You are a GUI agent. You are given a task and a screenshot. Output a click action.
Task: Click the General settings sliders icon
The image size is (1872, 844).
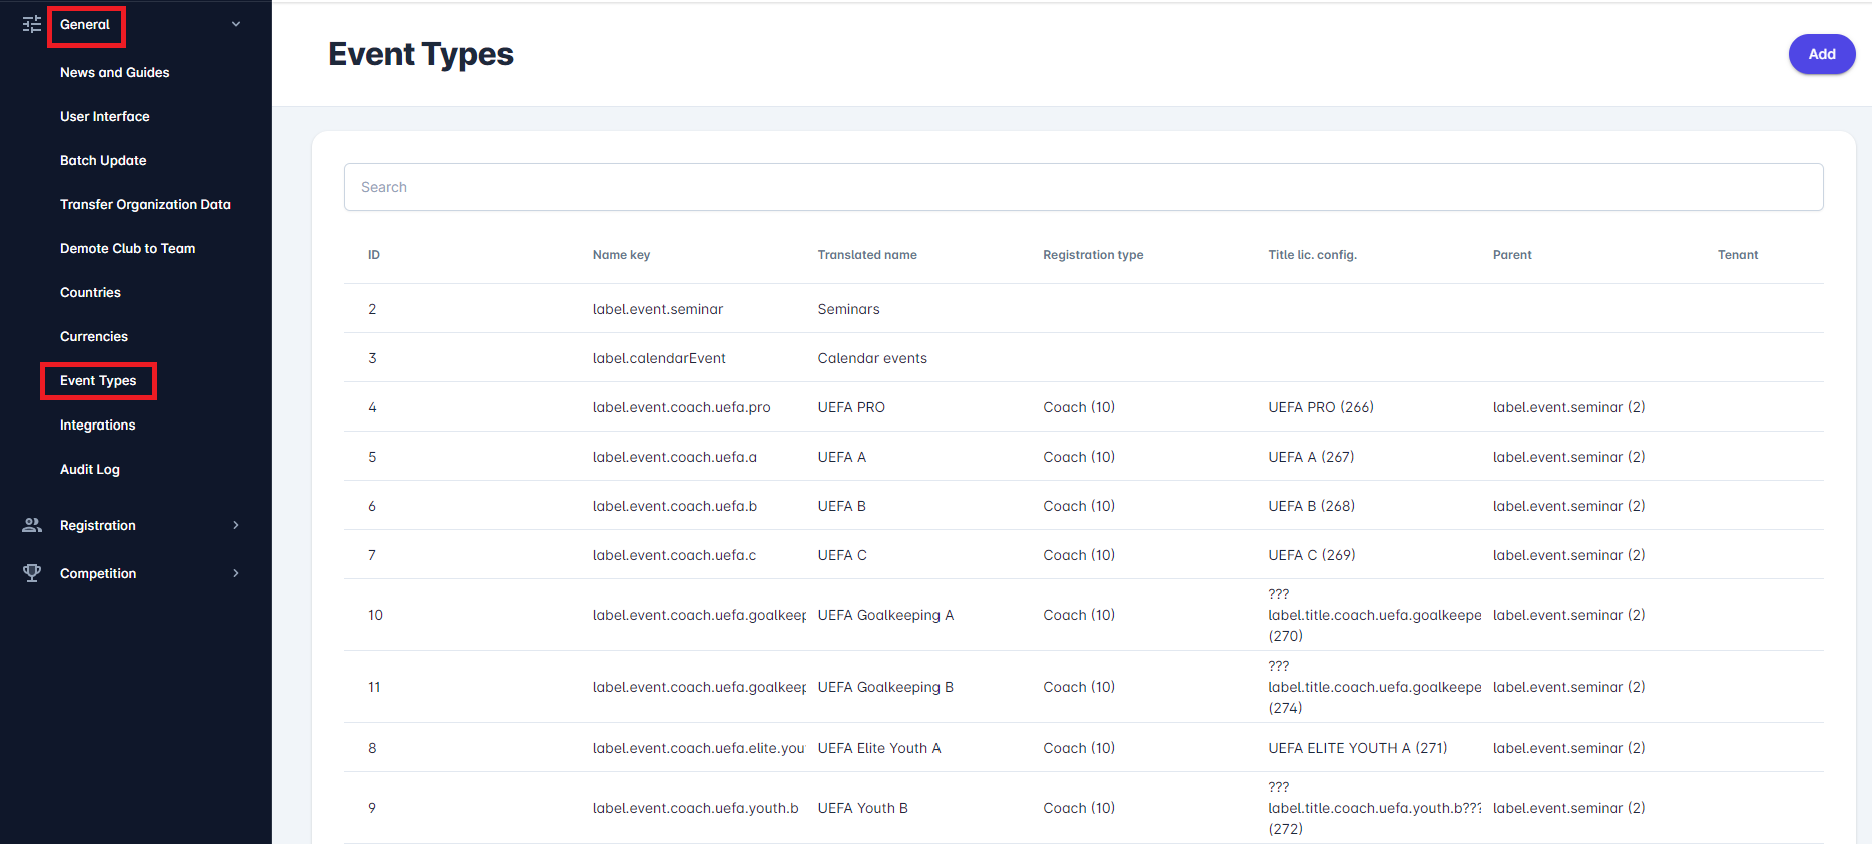32,24
